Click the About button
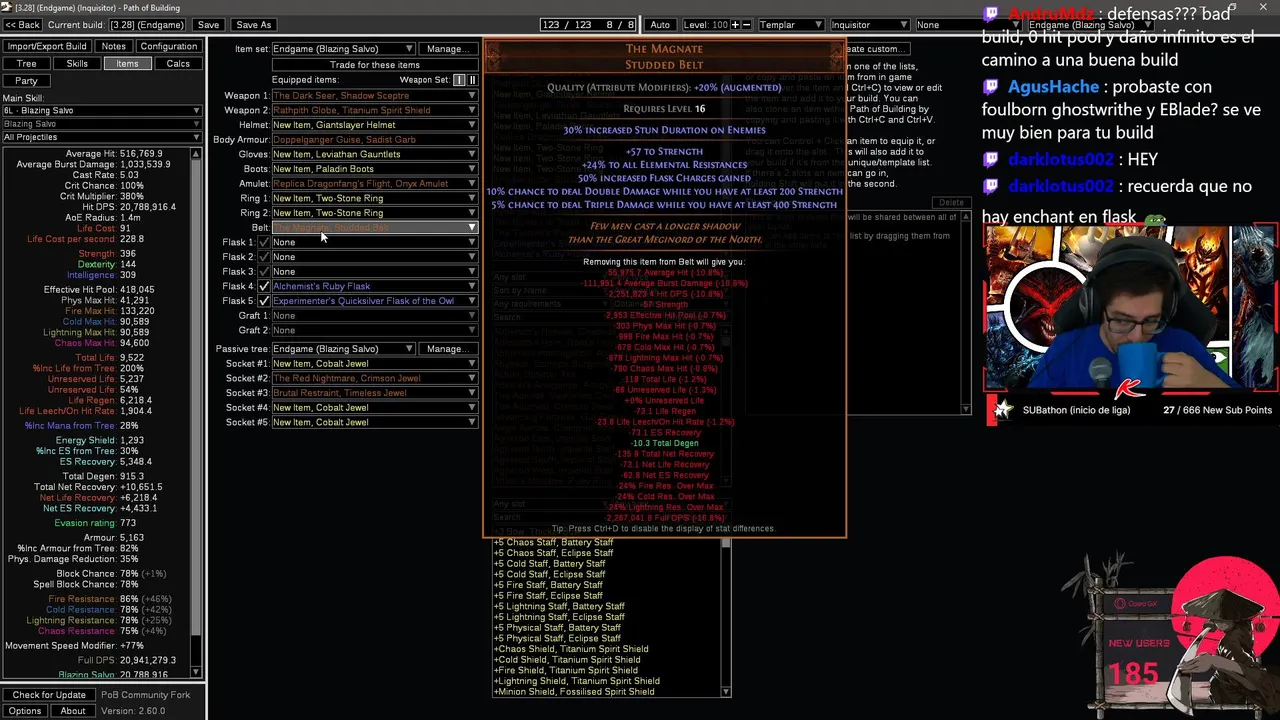 click(72, 711)
